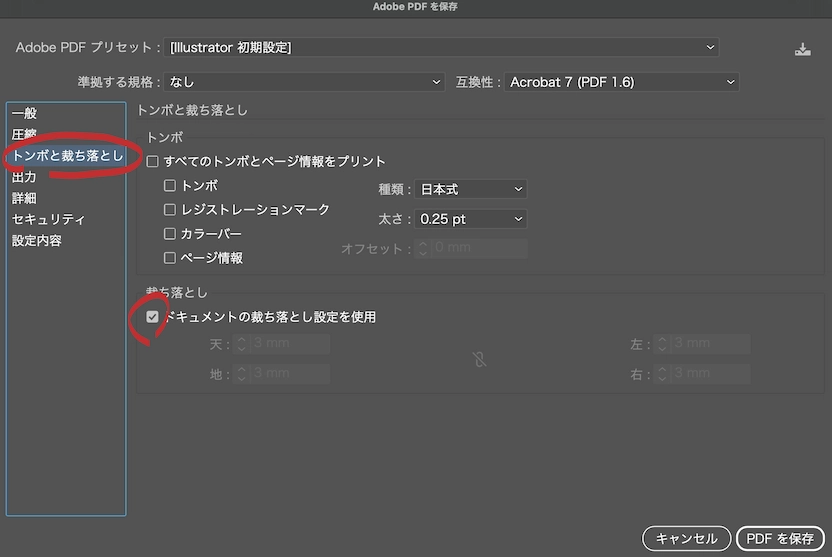The image size is (832, 557).
Task: Click the 左 bleed value field
Action: click(x=710, y=344)
